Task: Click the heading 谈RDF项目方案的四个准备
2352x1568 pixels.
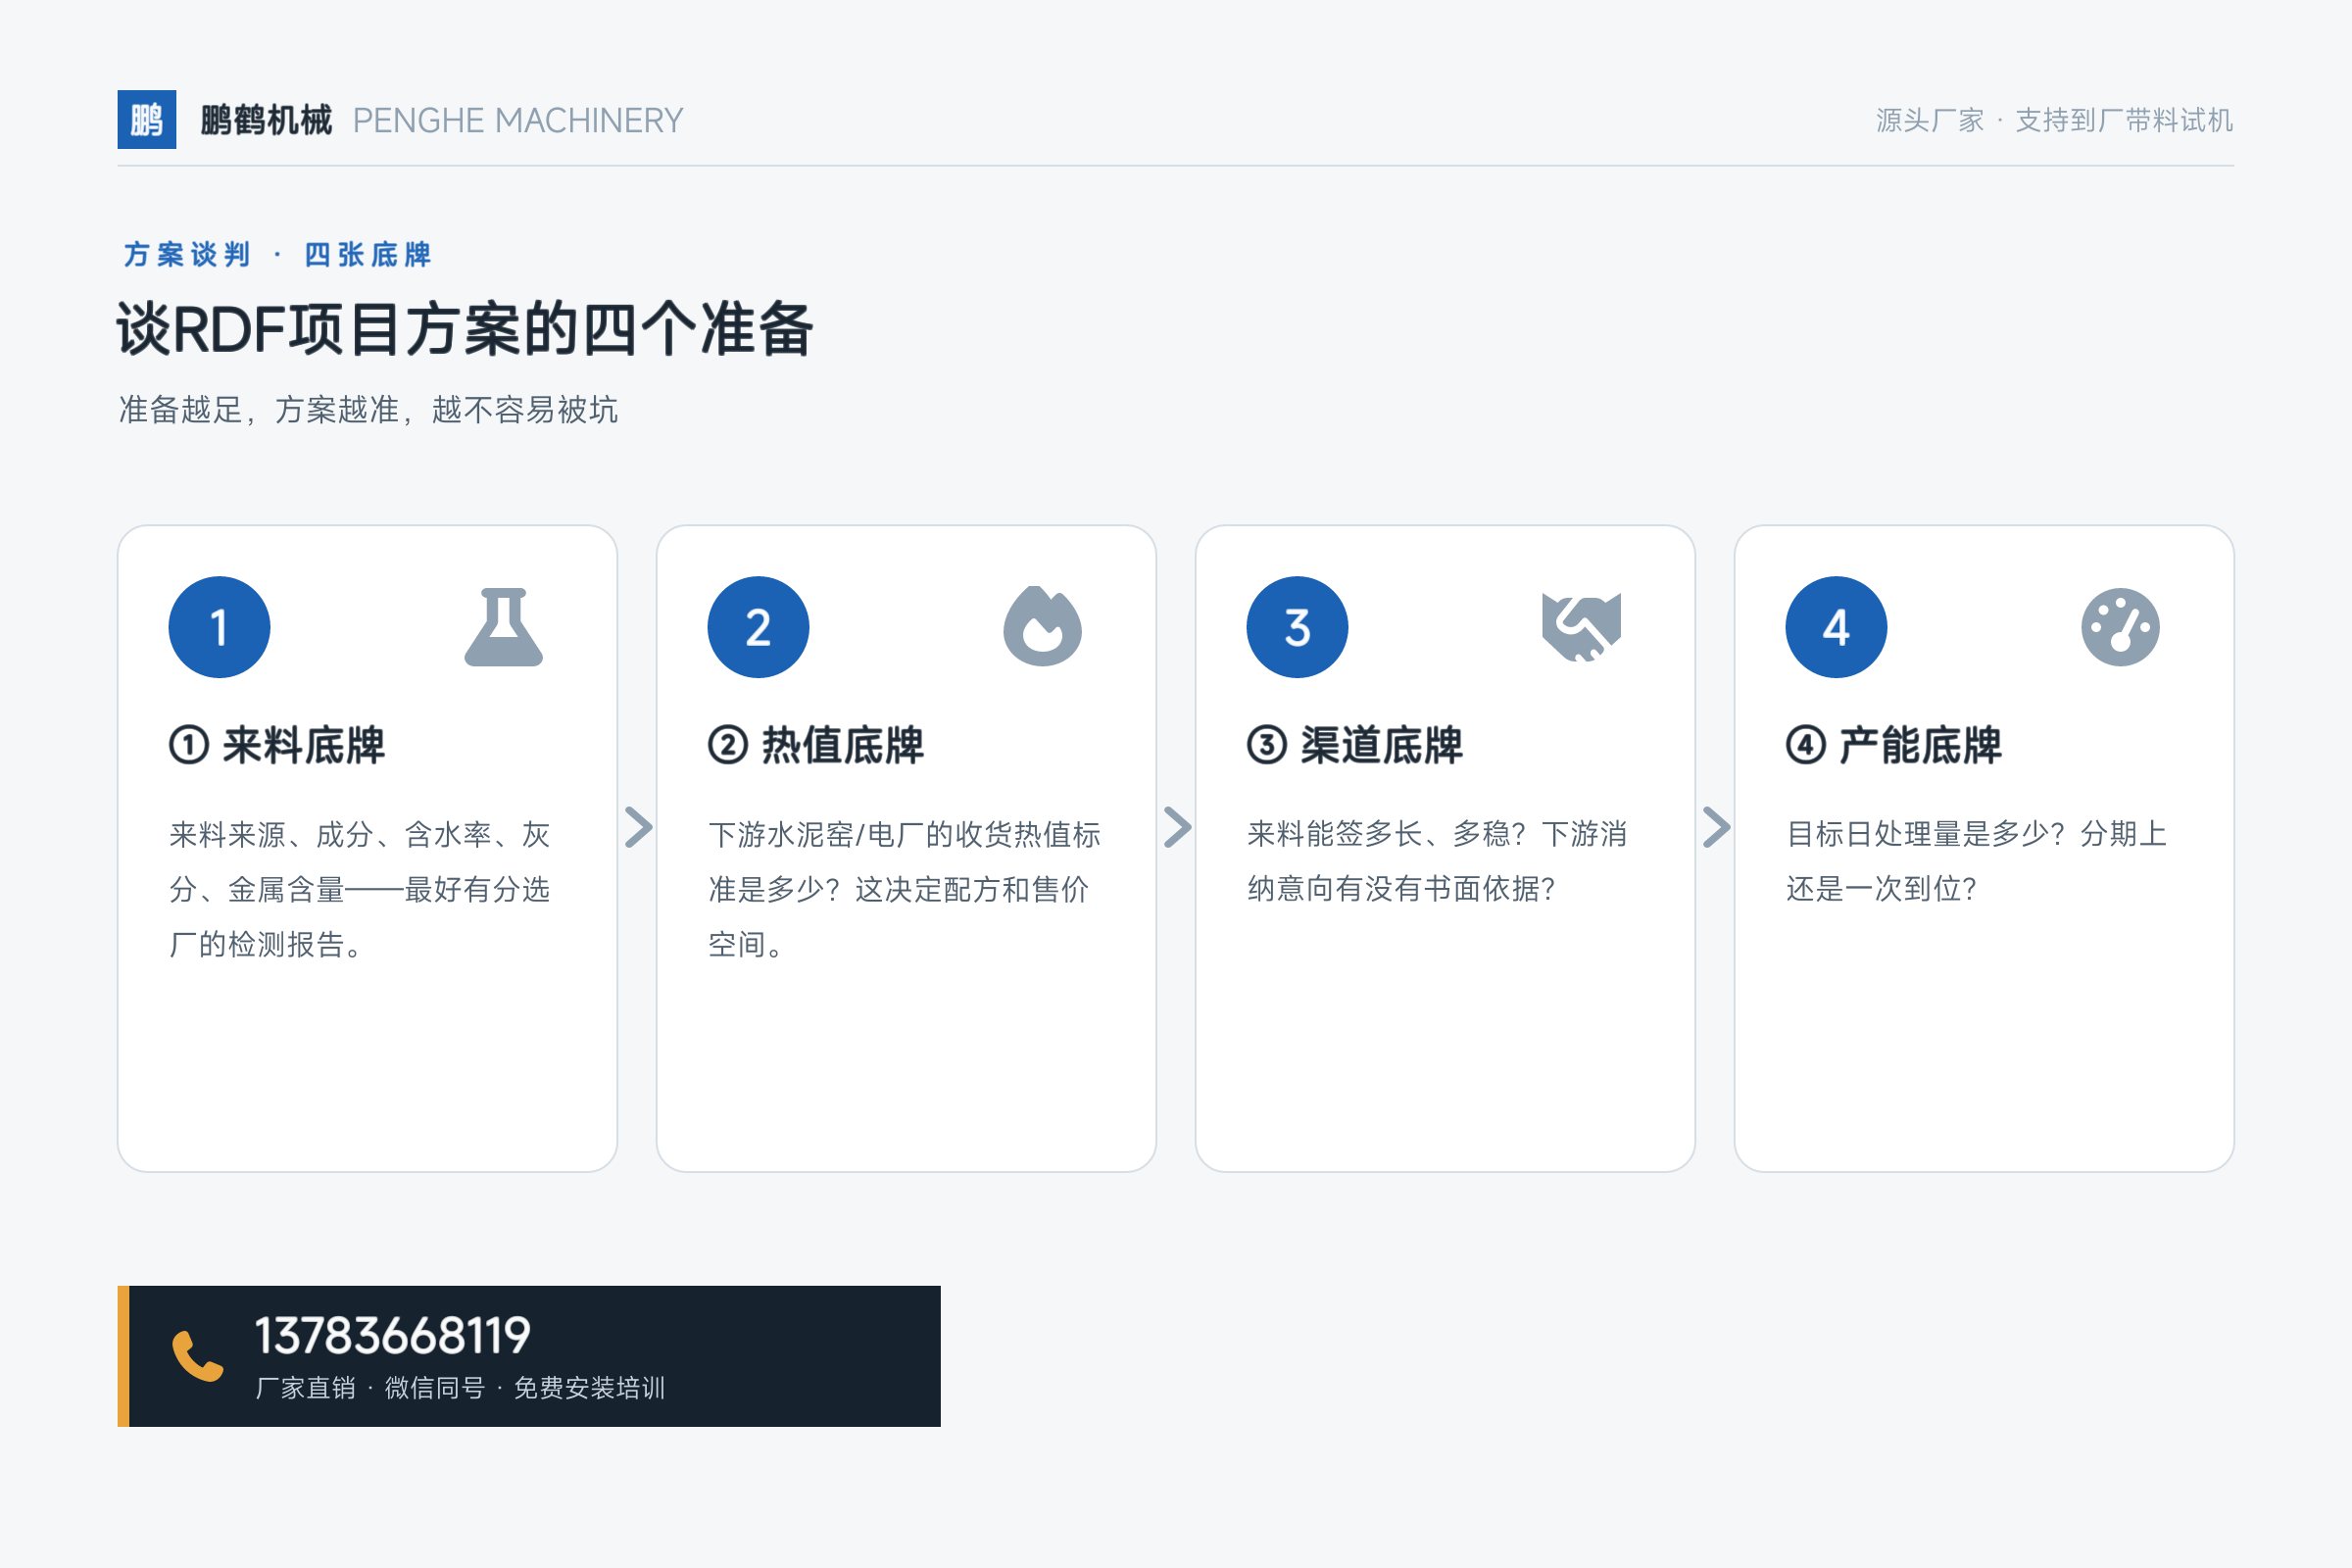Action: click(465, 329)
